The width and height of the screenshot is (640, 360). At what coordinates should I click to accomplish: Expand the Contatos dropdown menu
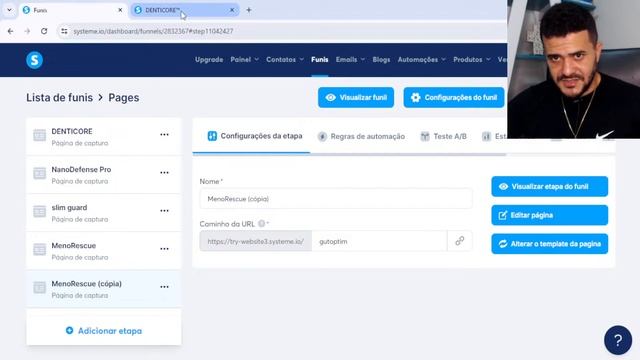pos(285,60)
